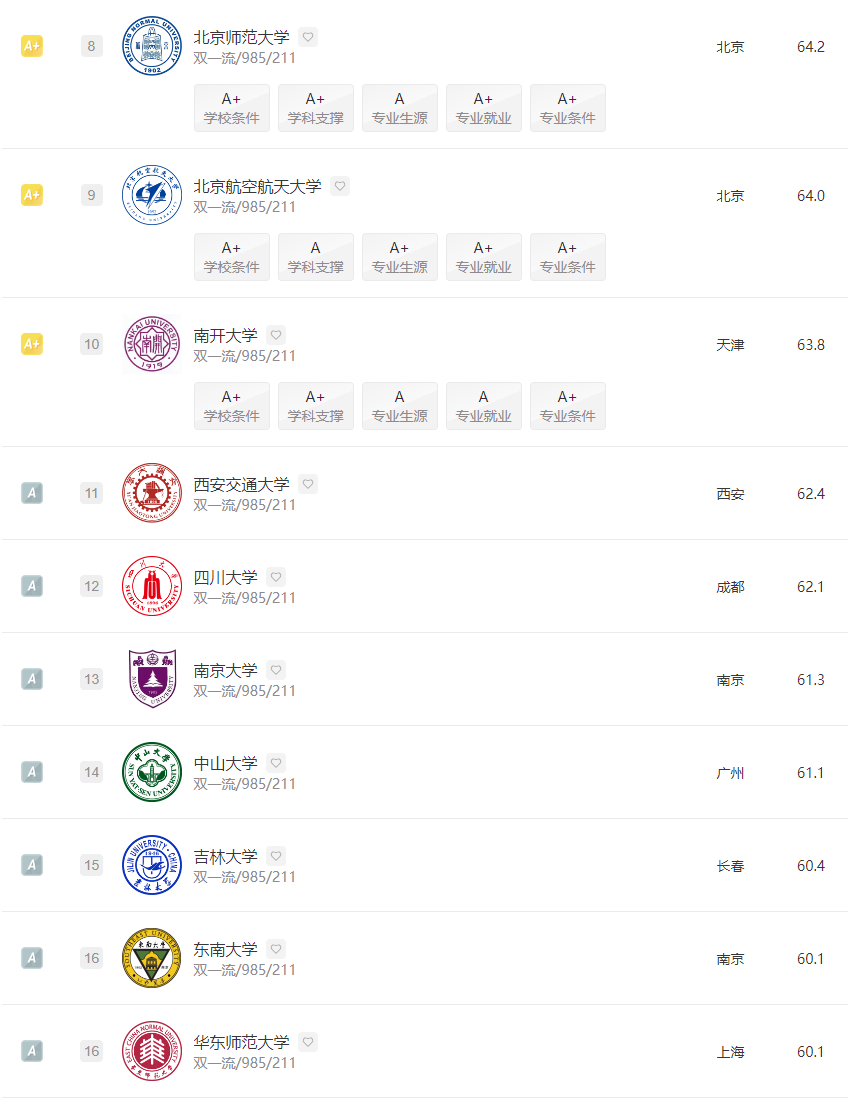
Task: Open the Sun Yat-sen University green logo
Action: pos(152,772)
